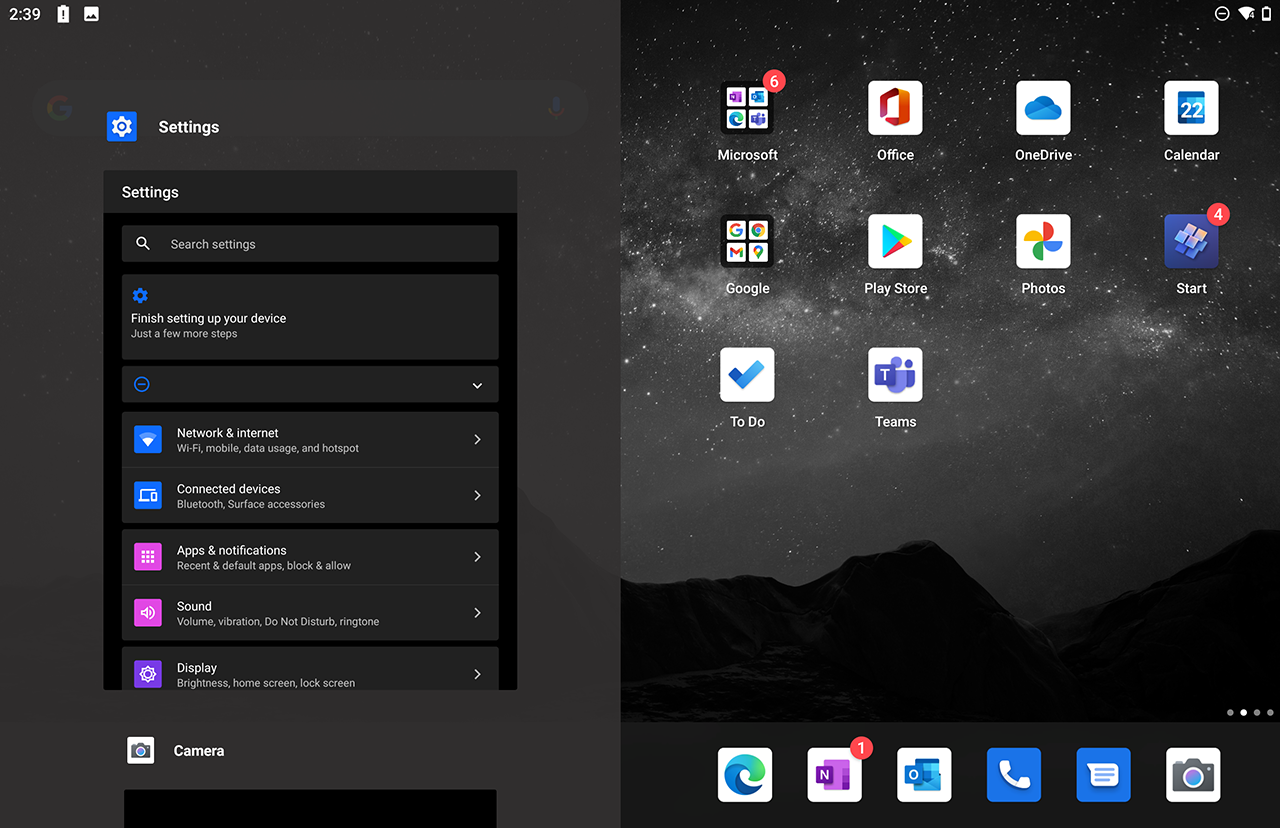Click the Connected devices icon

[148, 496]
